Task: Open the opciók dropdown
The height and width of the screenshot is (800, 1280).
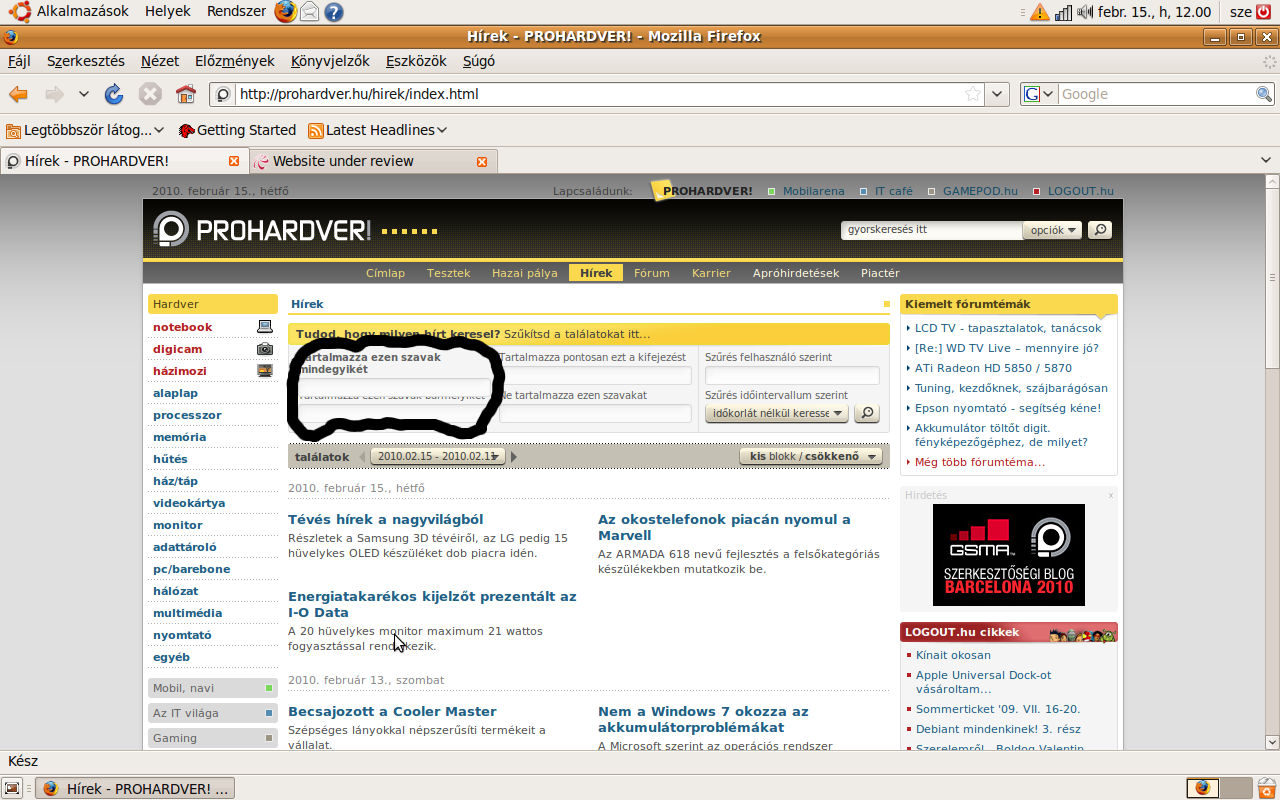Action: 1052,230
